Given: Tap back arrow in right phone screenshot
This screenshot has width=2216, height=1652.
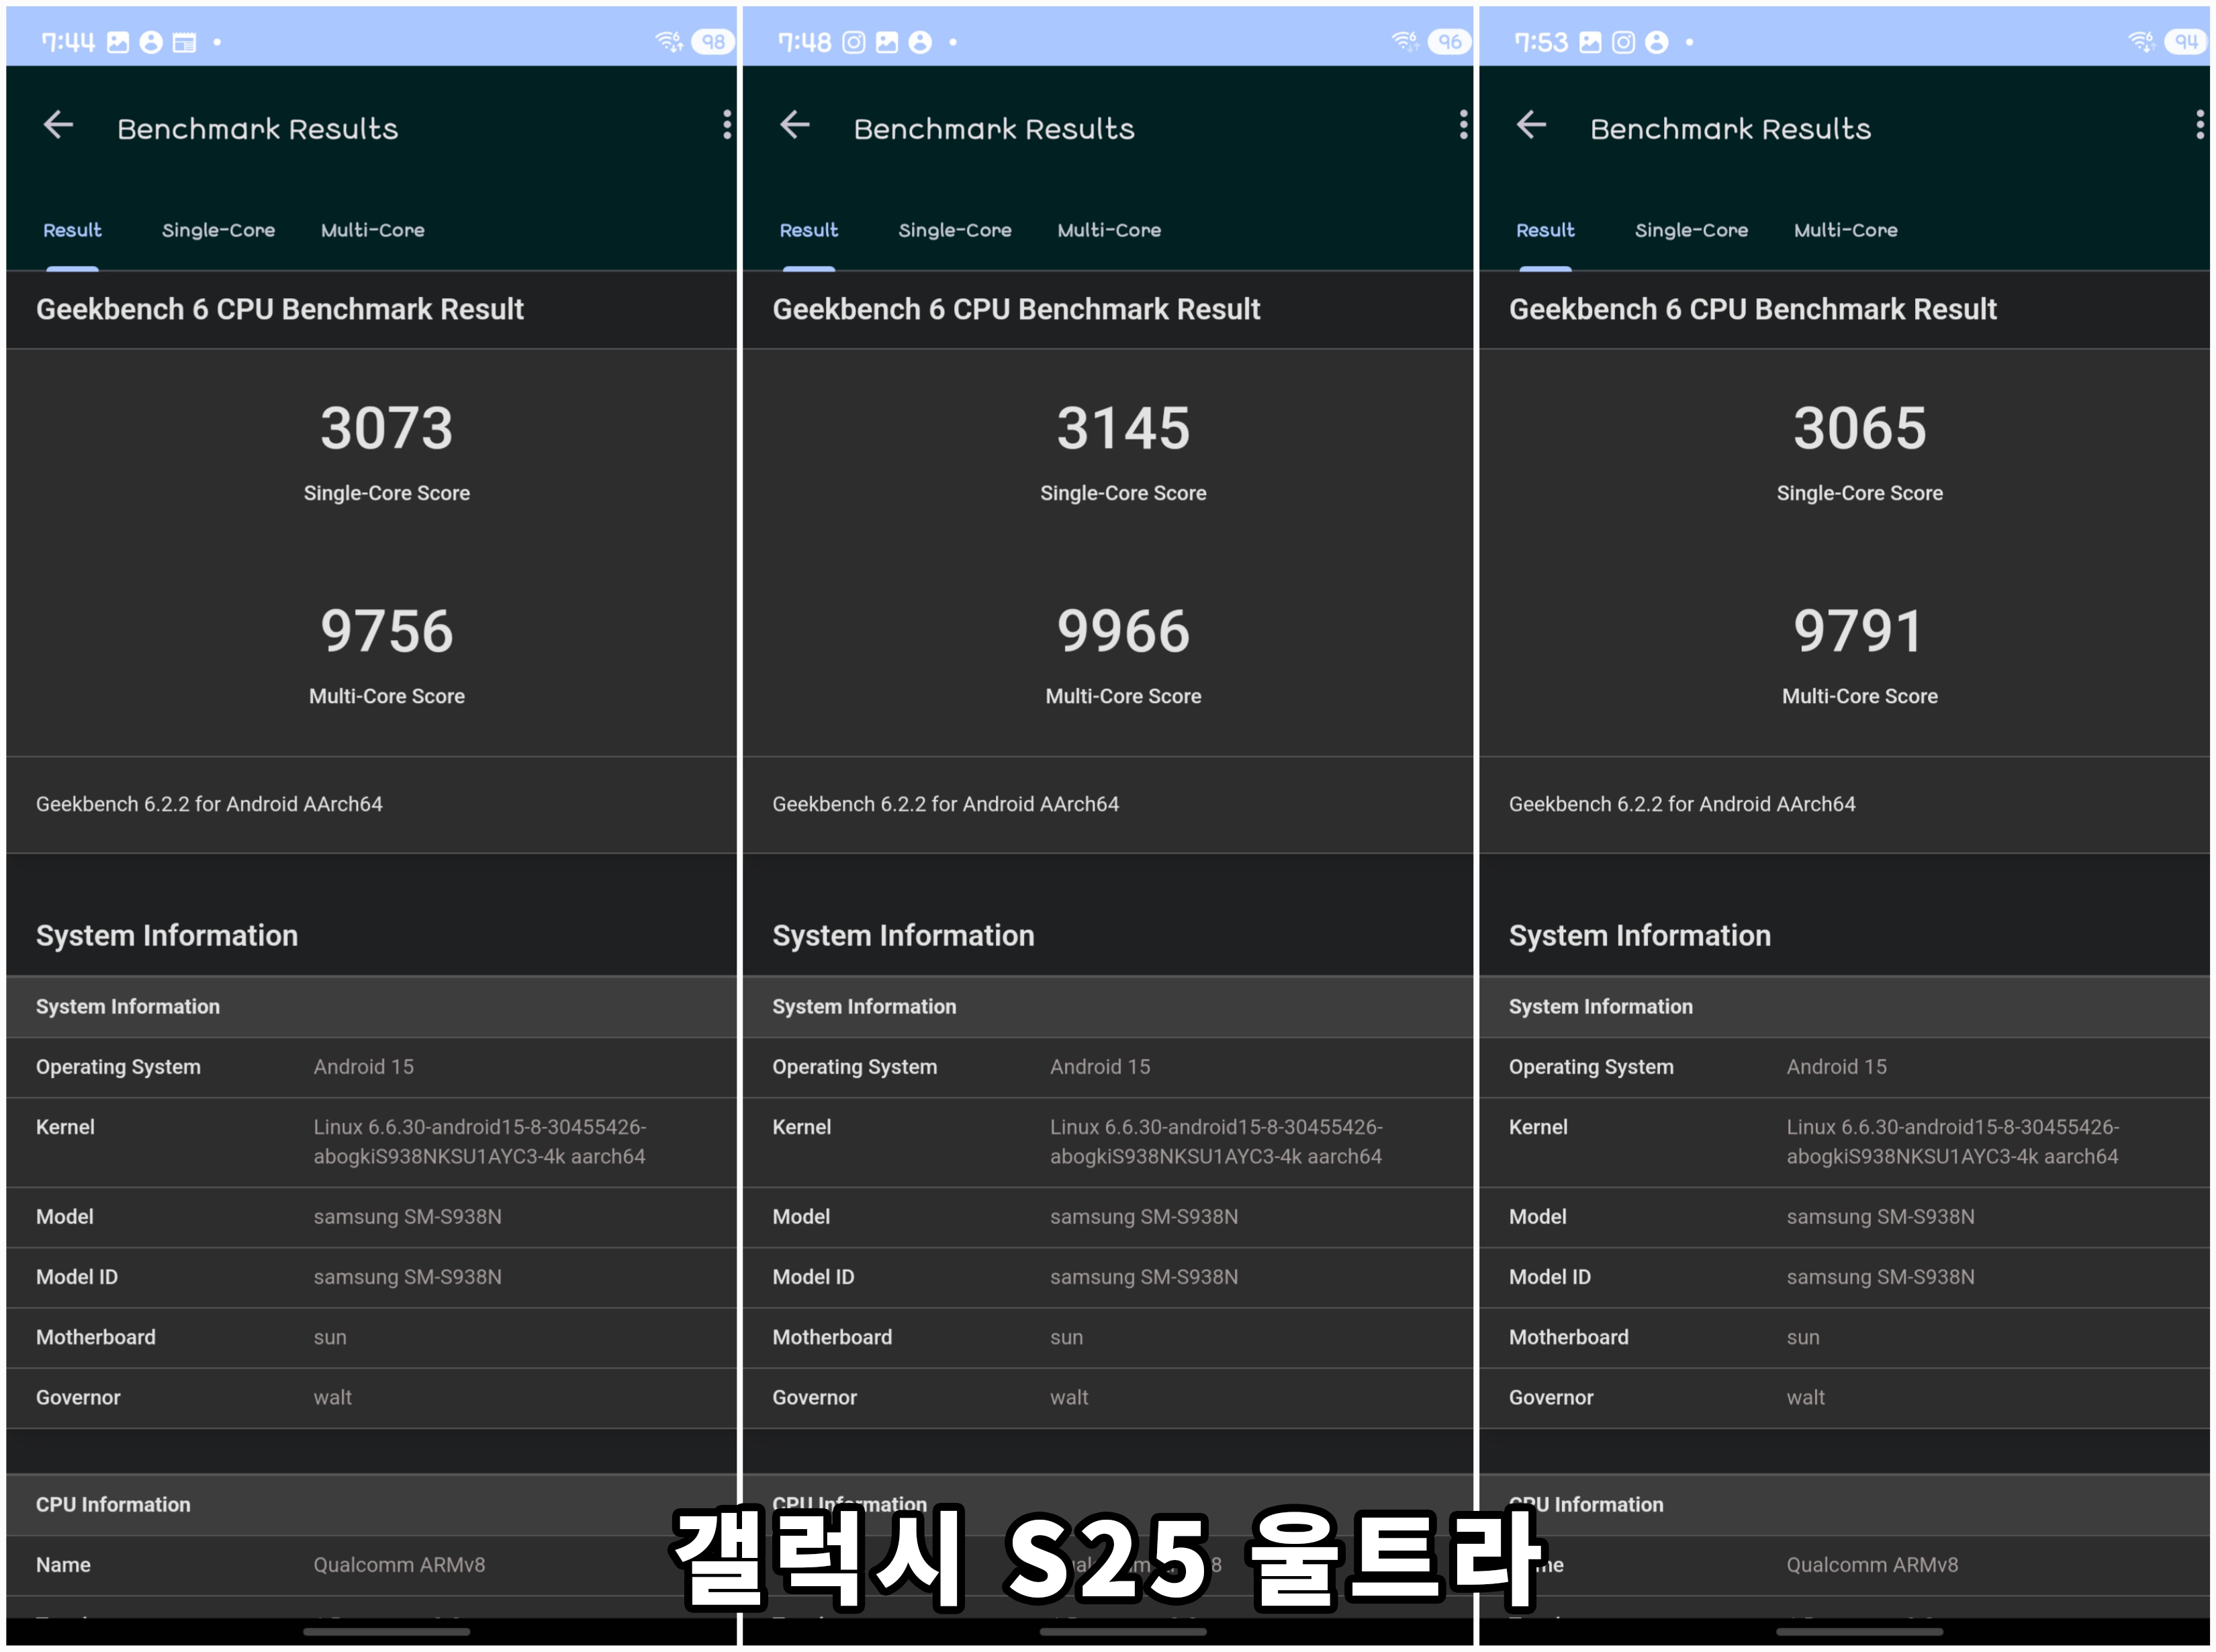Looking at the screenshot, I should point(1531,125).
